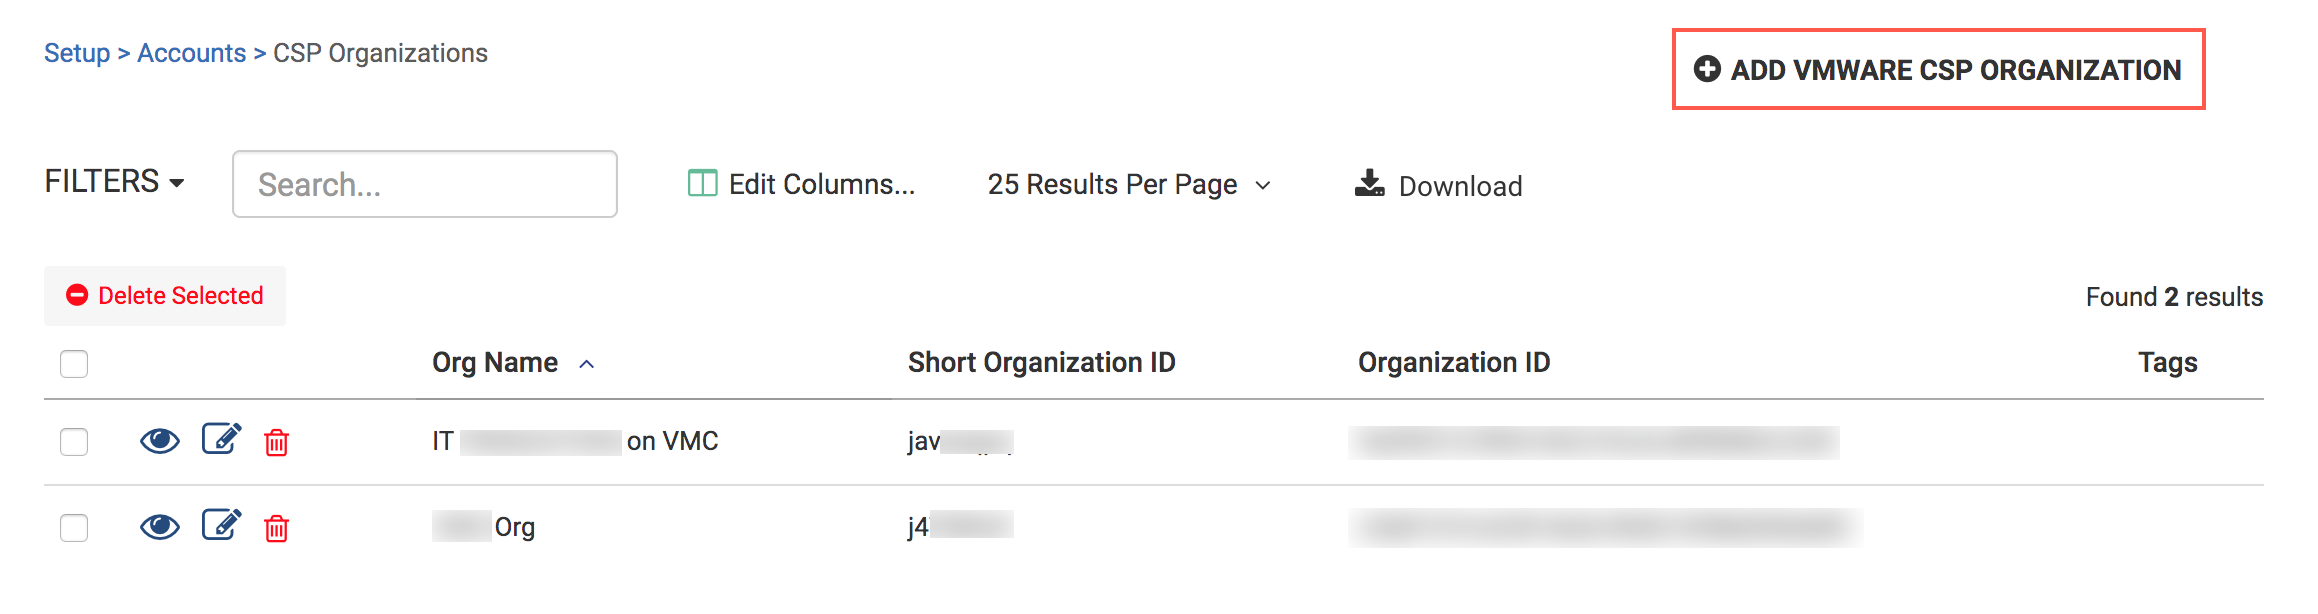Image resolution: width=2318 pixels, height=614 pixels.
Task: Click the edit pencil icon for the VMC organization row
Action: coord(221,439)
